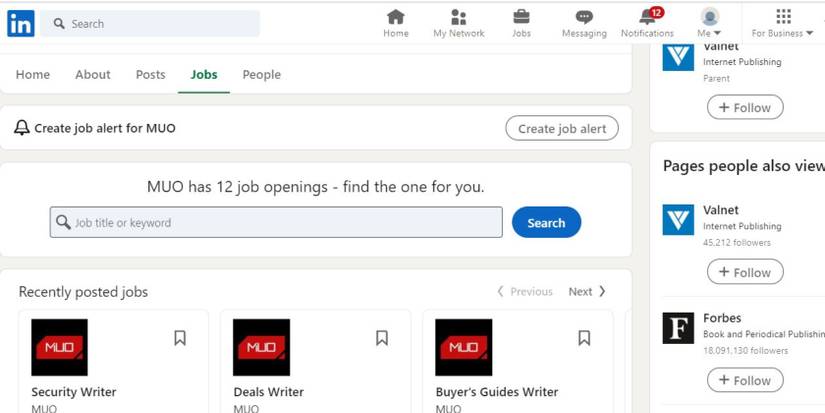Open the Messaging chat icon
The height and width of the screenshot is (413, 825).
(x=584, y=17)
